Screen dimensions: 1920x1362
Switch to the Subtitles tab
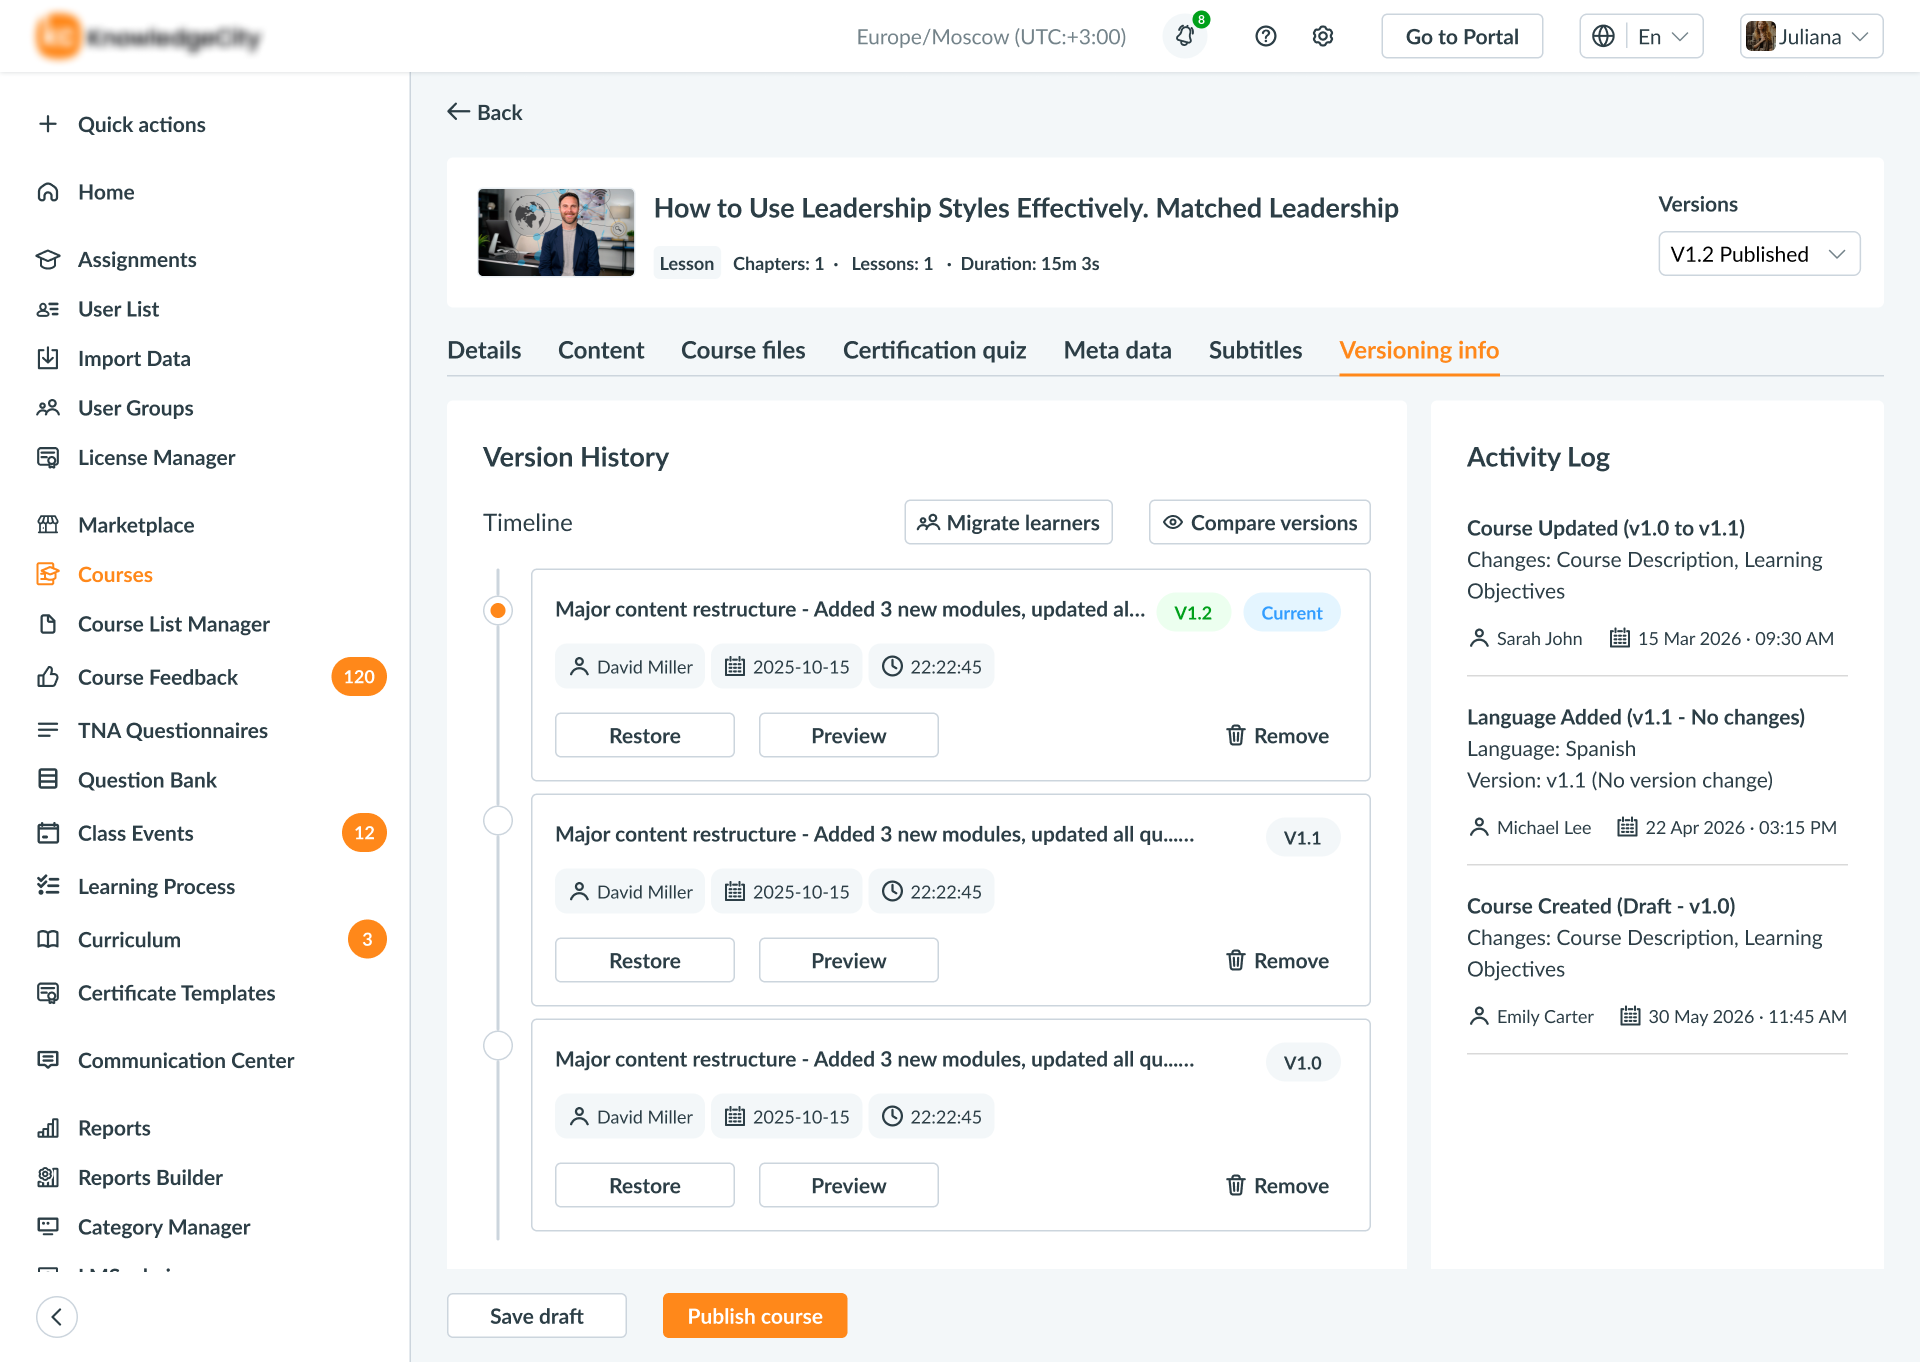(1255, 350)
